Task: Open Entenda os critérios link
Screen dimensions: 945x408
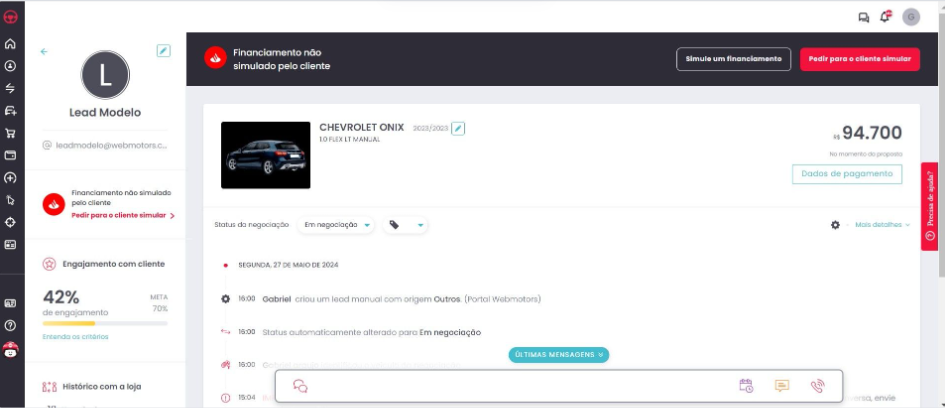Action: tap(75, 337)
